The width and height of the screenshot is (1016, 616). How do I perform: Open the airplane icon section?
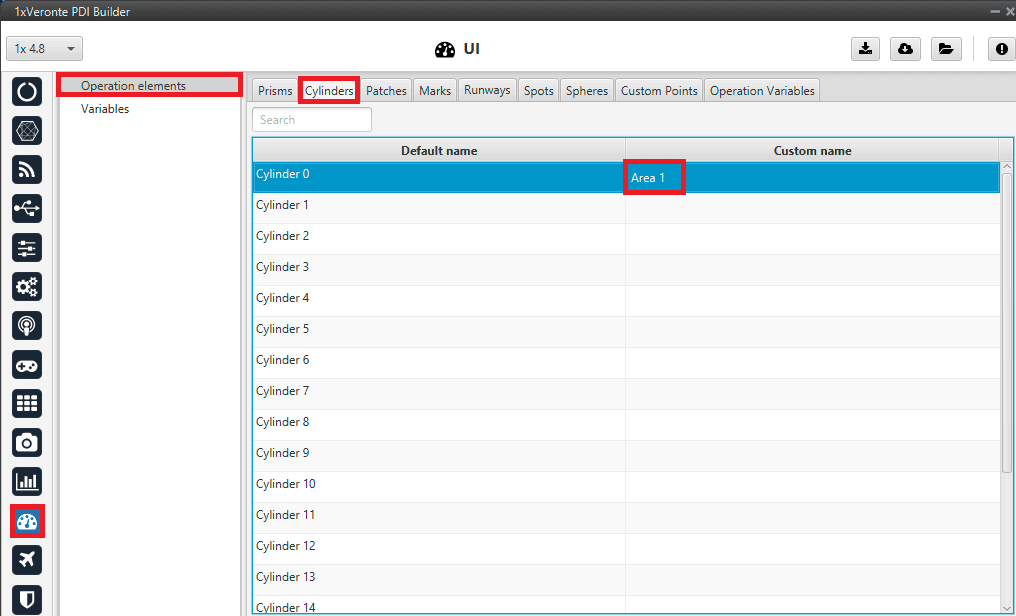[27, 560]
